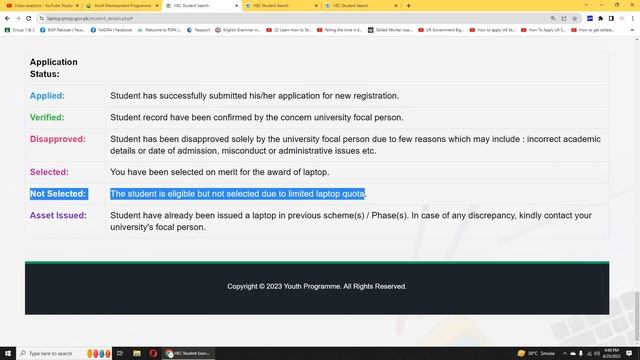This screenshot has width=640, height=360.
Task: Open the NADRA Facebook bookmark
Action: point(111,30)
